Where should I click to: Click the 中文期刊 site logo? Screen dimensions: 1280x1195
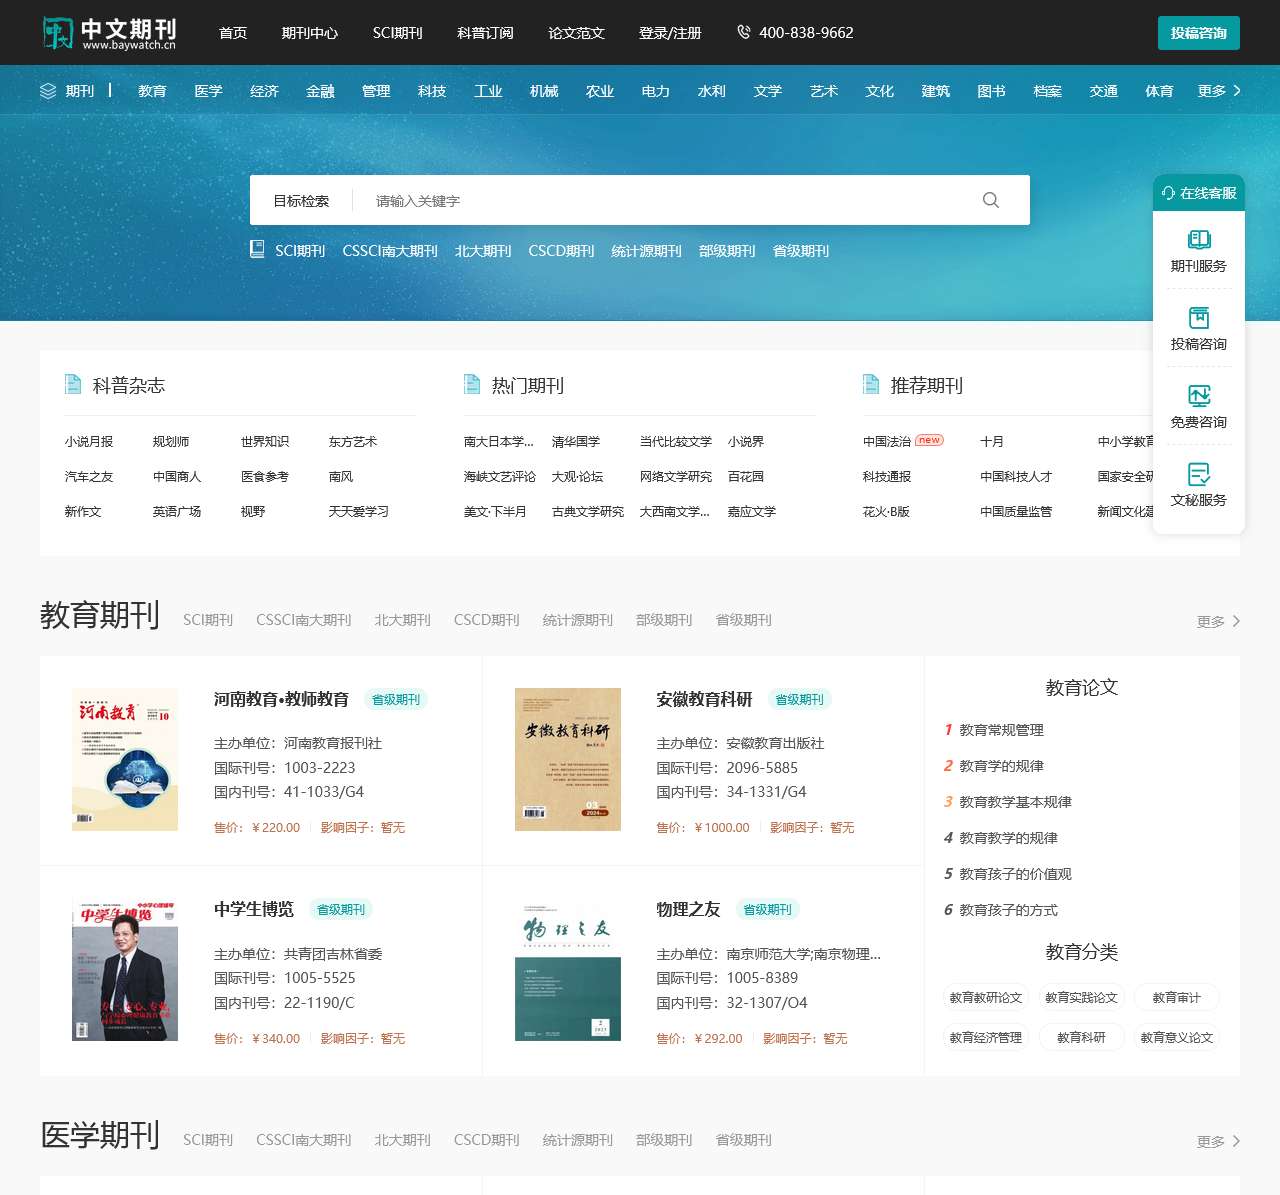click(109, 33)
